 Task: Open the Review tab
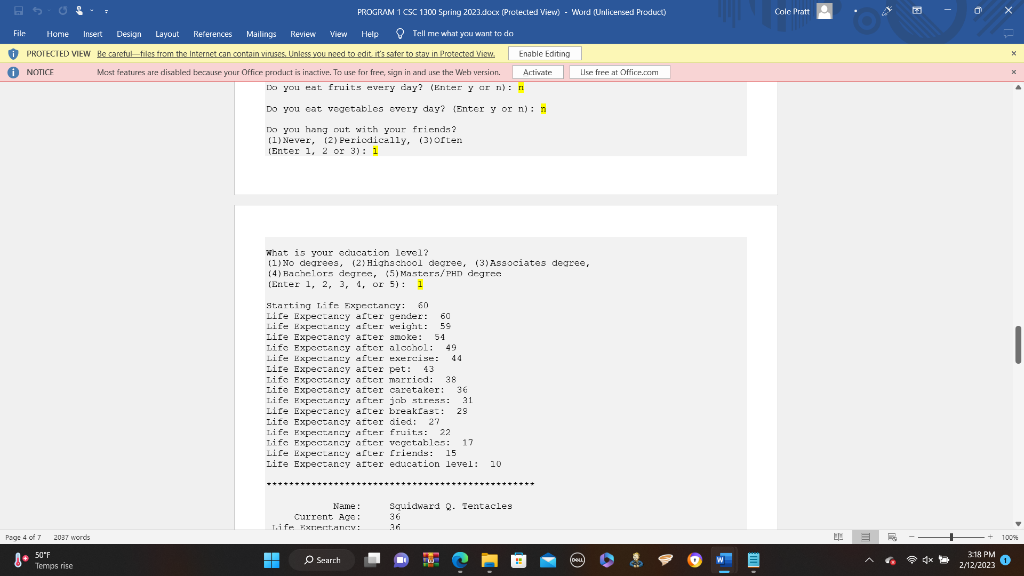click(302, 34)
